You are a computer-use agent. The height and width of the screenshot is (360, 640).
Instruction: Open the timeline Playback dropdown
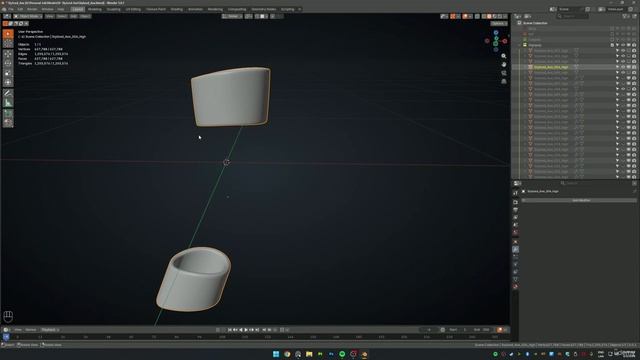[50, 330]
